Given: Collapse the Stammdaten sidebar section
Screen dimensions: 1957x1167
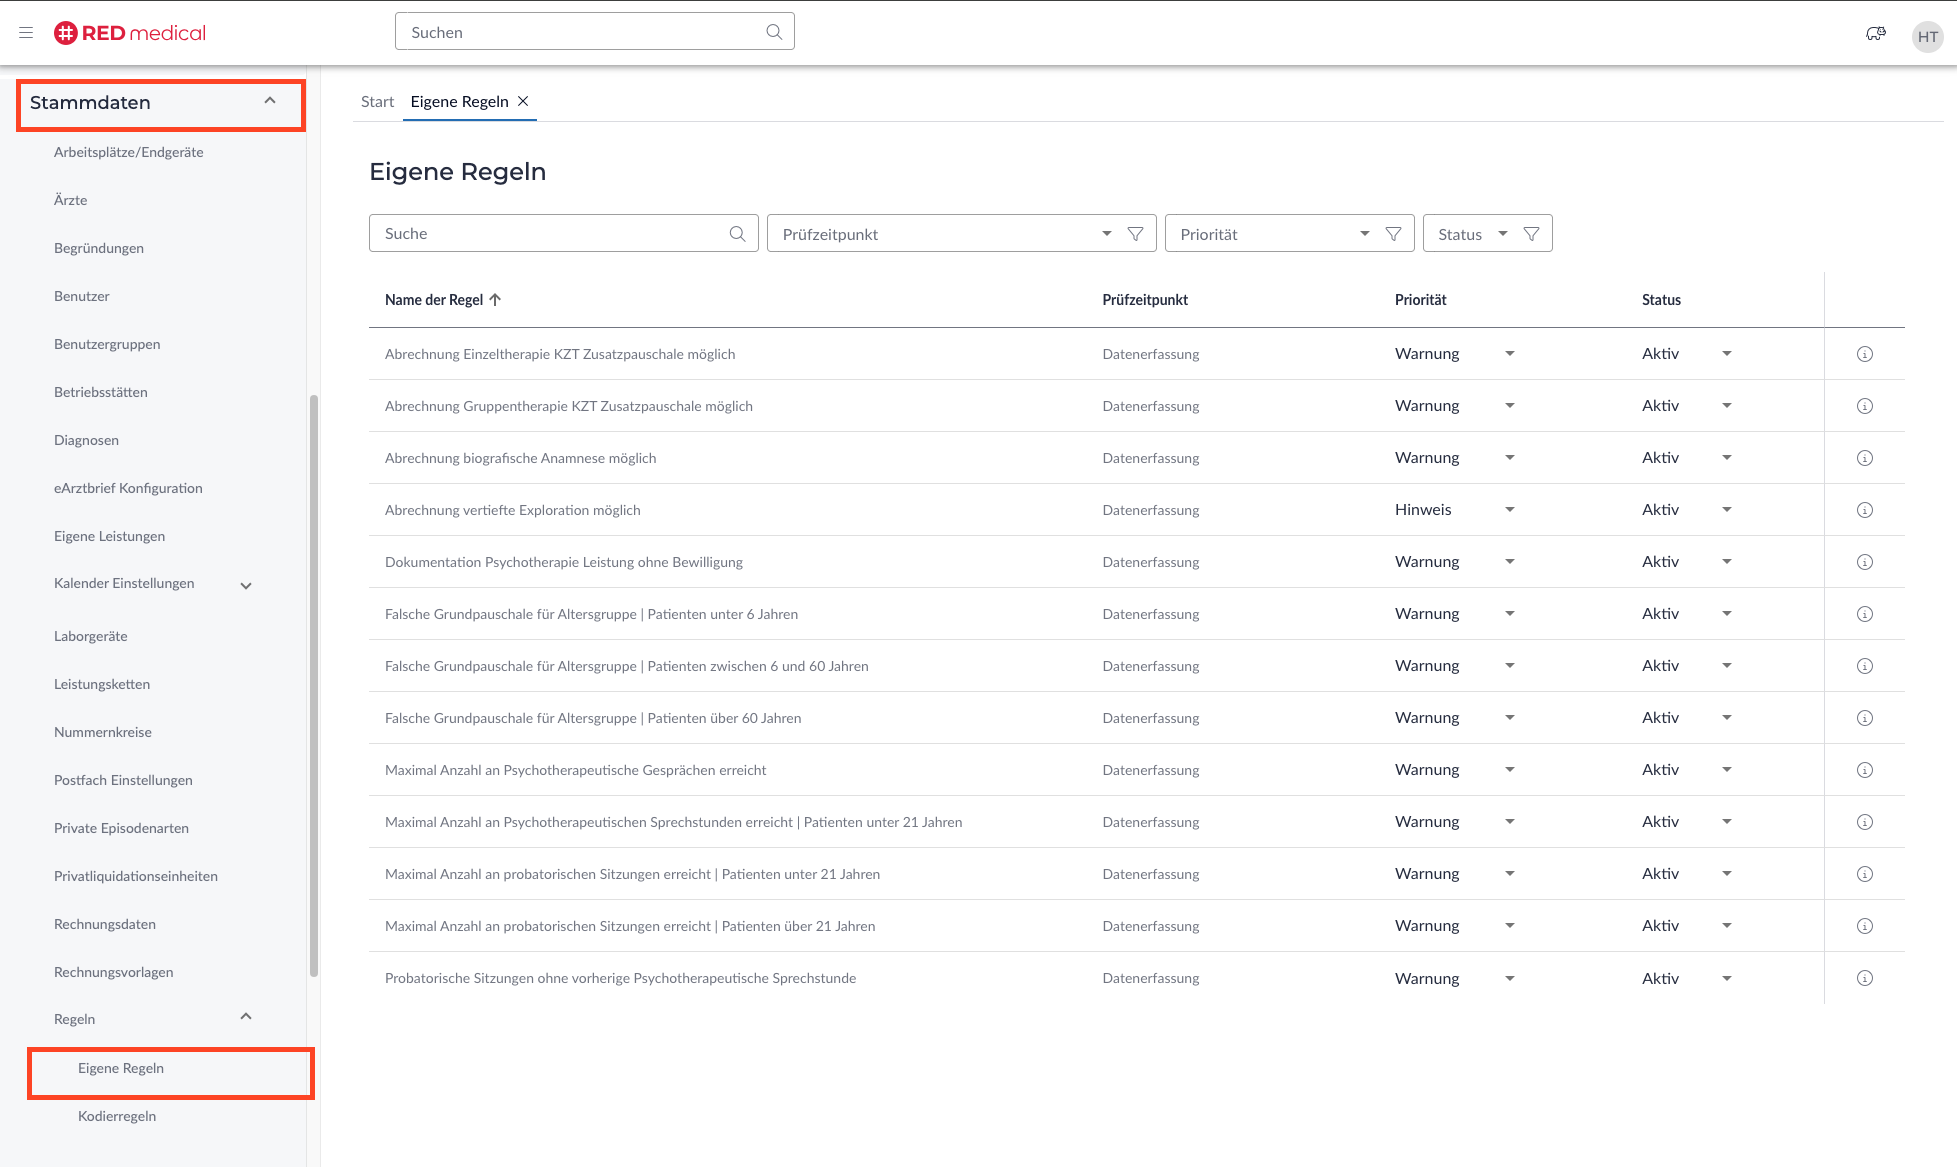Looking at the screenshot, I should point(269,102).
